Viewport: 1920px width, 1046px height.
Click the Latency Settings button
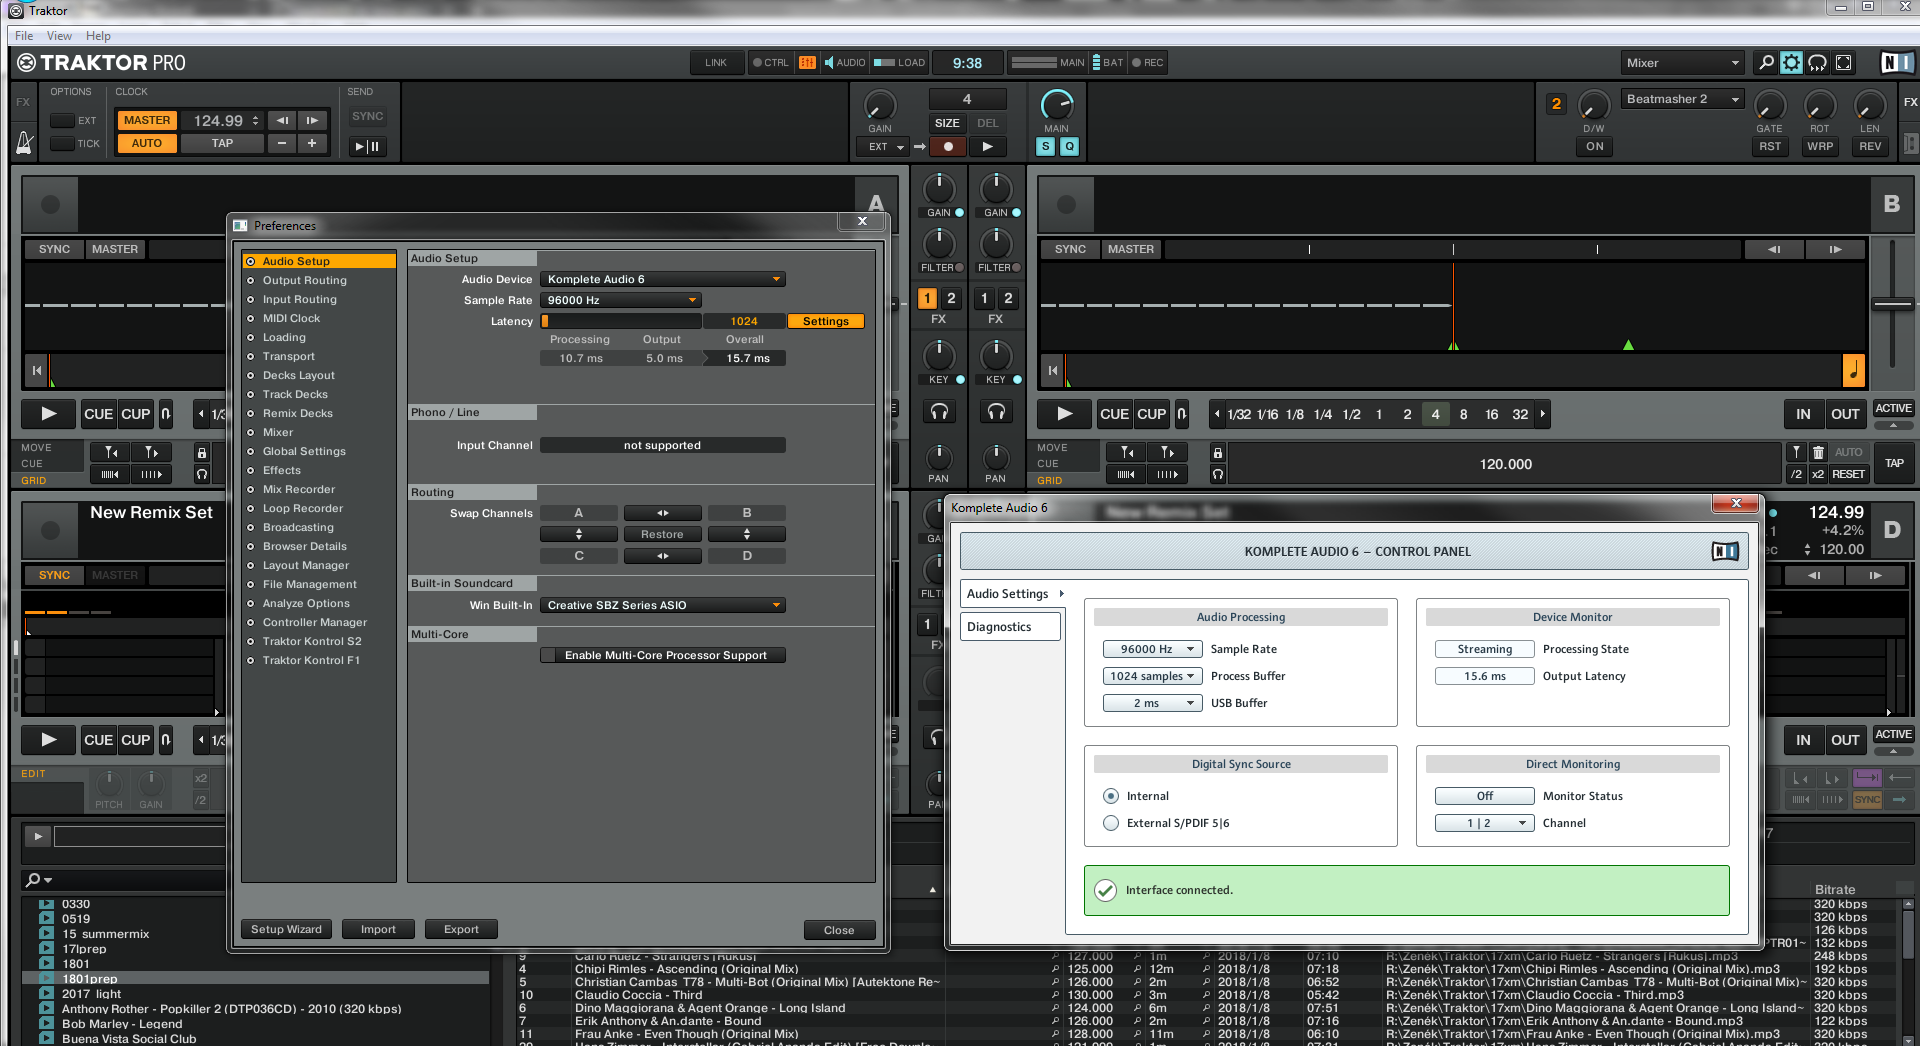coord(826,322)
